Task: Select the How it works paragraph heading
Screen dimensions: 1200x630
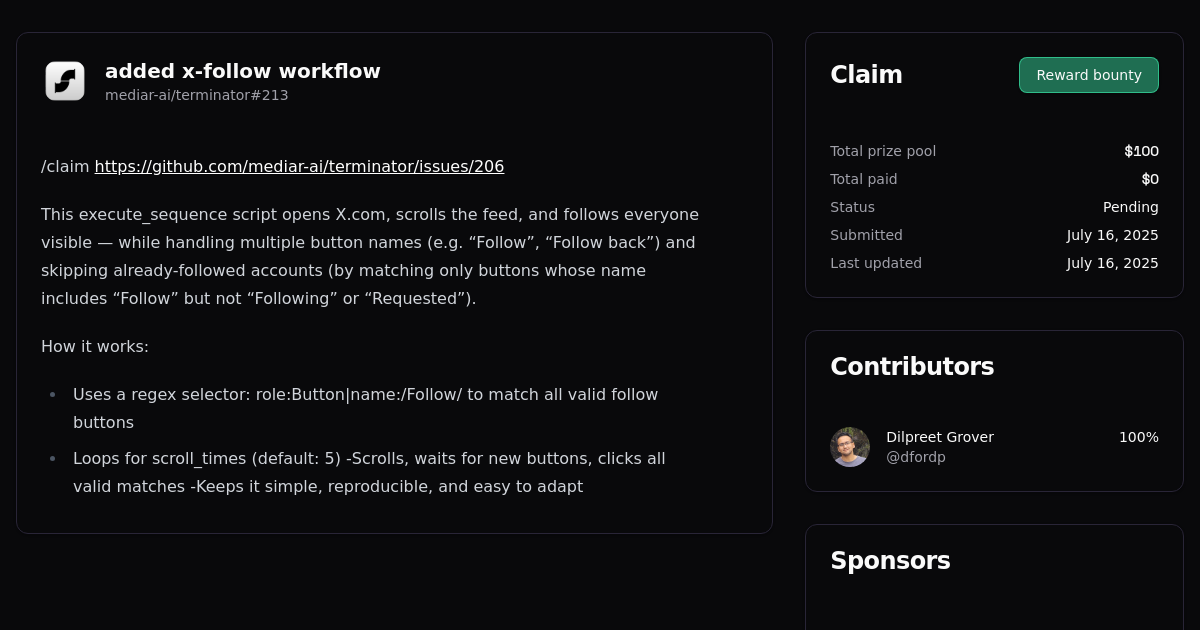Action: (x=95, y=346)
